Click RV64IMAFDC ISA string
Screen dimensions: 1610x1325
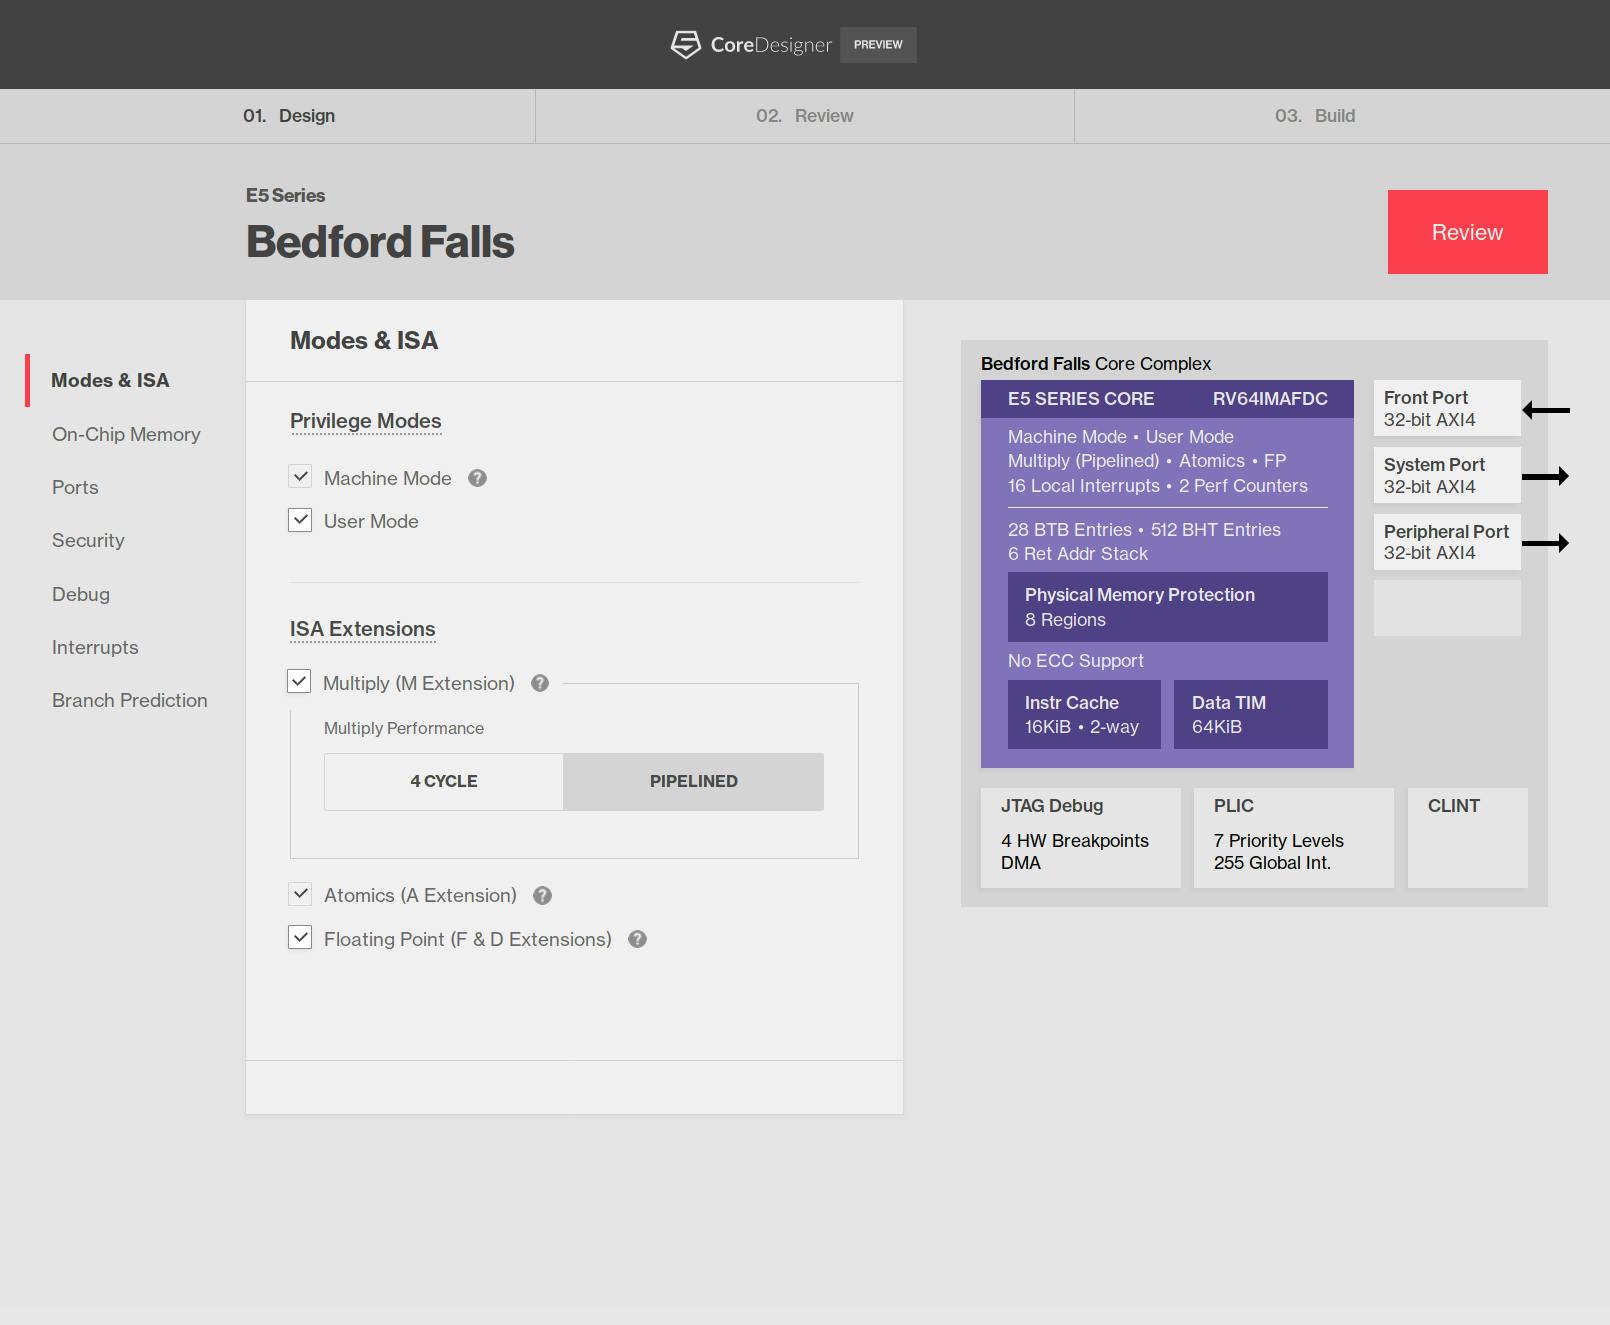point(1270,399)
